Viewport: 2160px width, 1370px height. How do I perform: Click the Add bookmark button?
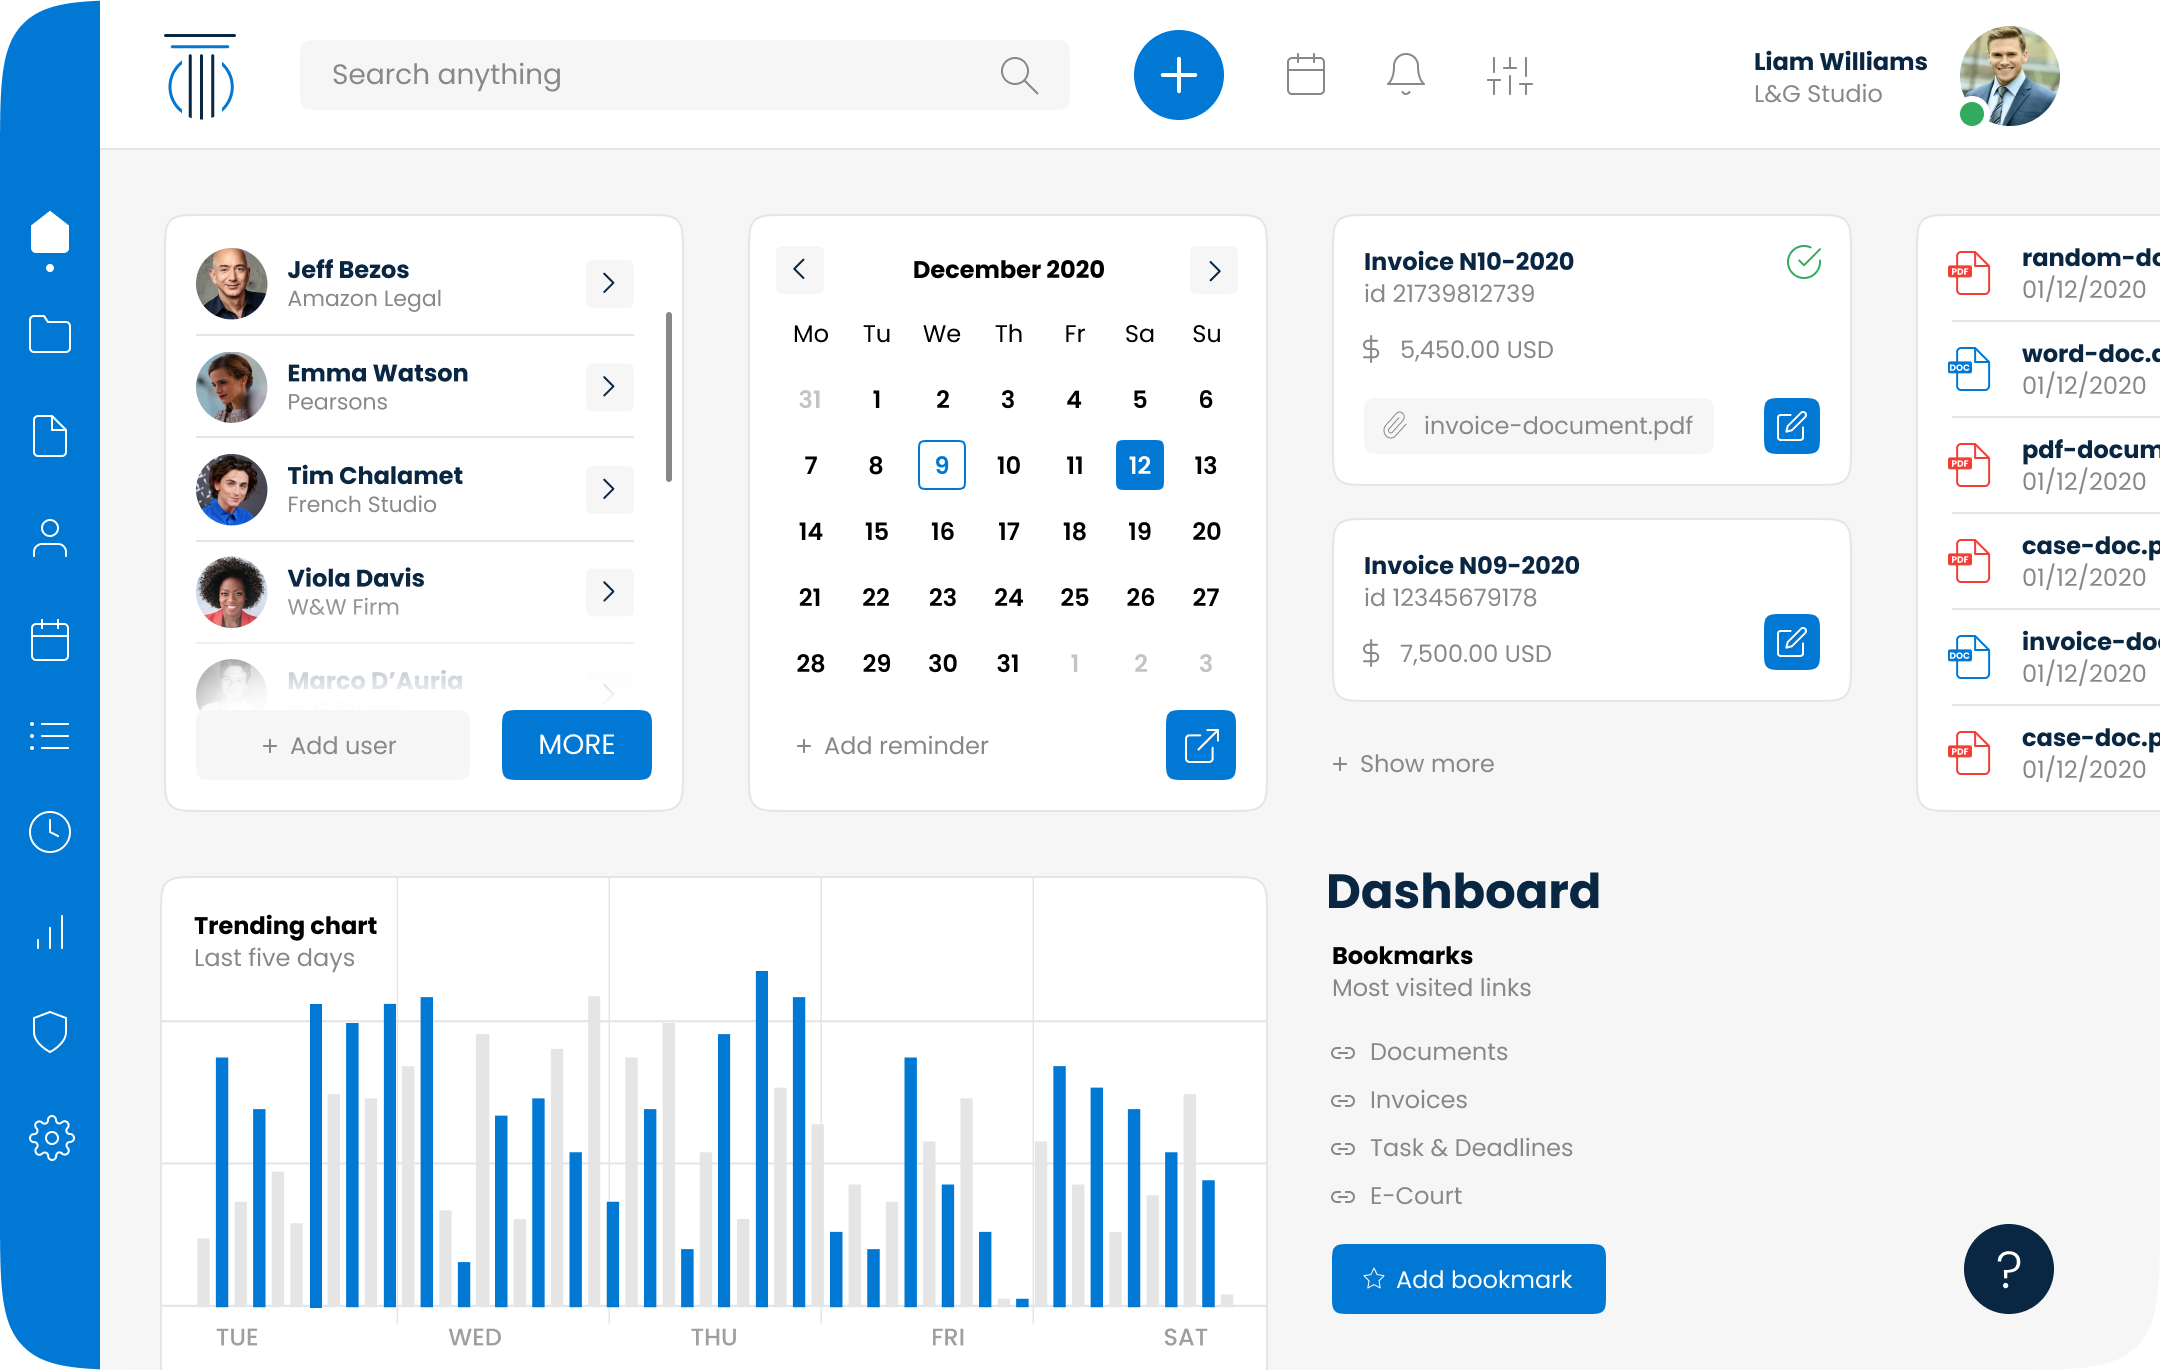(1468, 1279)
